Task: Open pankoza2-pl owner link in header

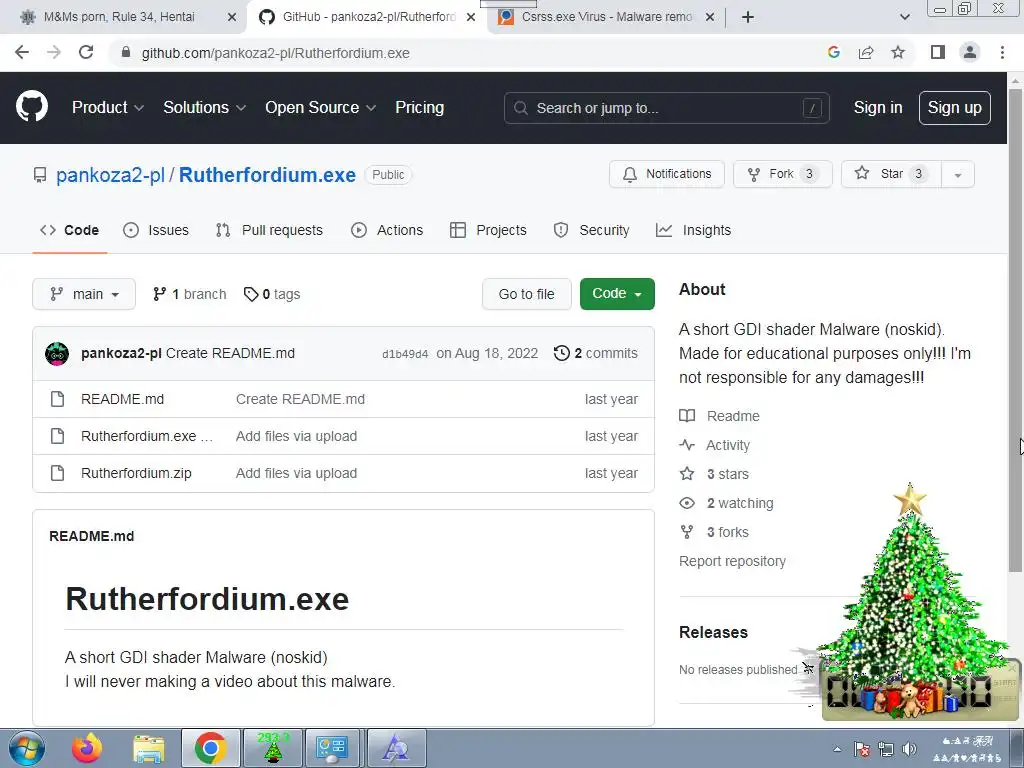Action: [110, 175]
